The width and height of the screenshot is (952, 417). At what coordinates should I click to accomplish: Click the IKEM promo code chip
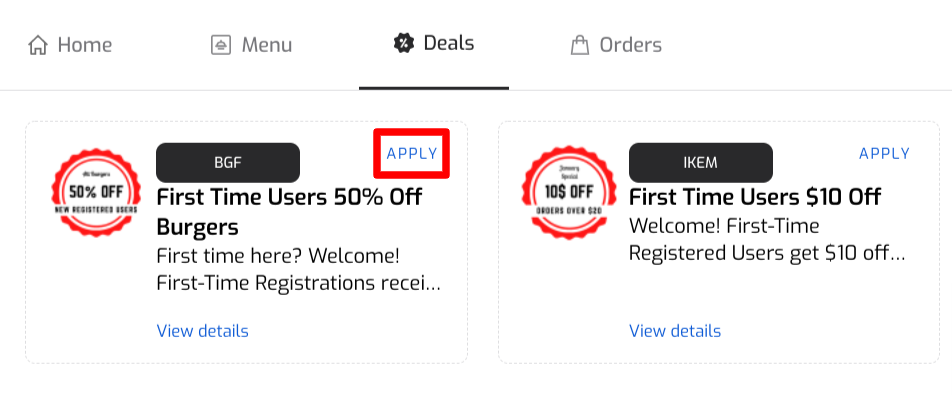point(701,163)
